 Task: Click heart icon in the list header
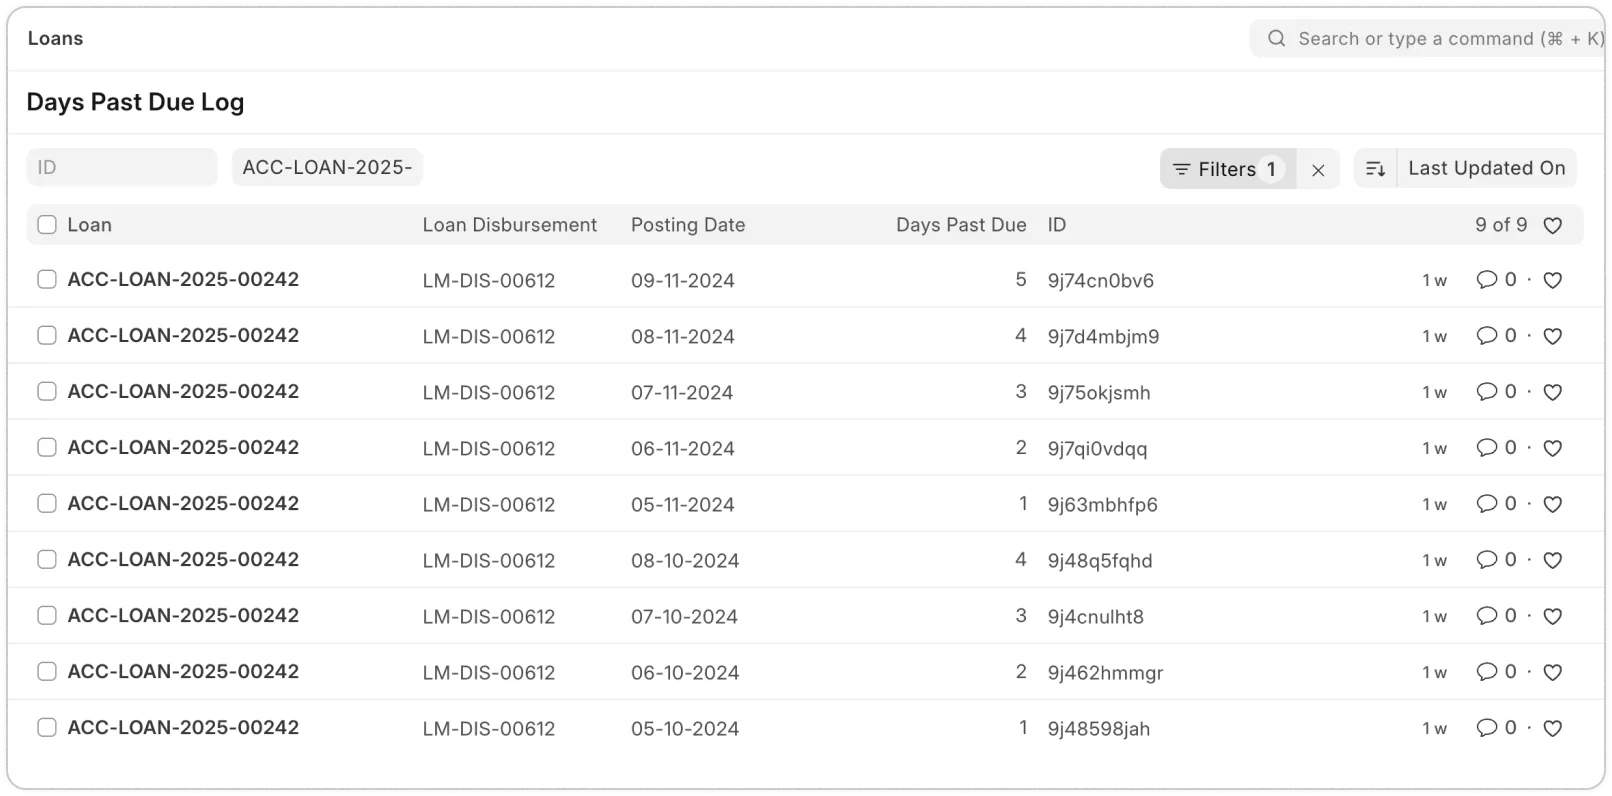(x=1552, y=226)
